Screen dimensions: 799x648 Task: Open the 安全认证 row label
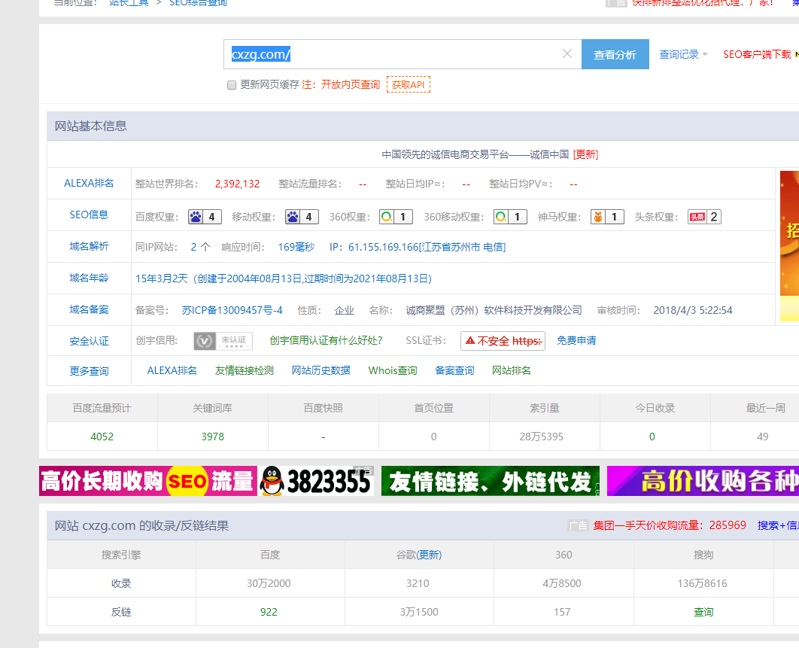tap(89, 341)
